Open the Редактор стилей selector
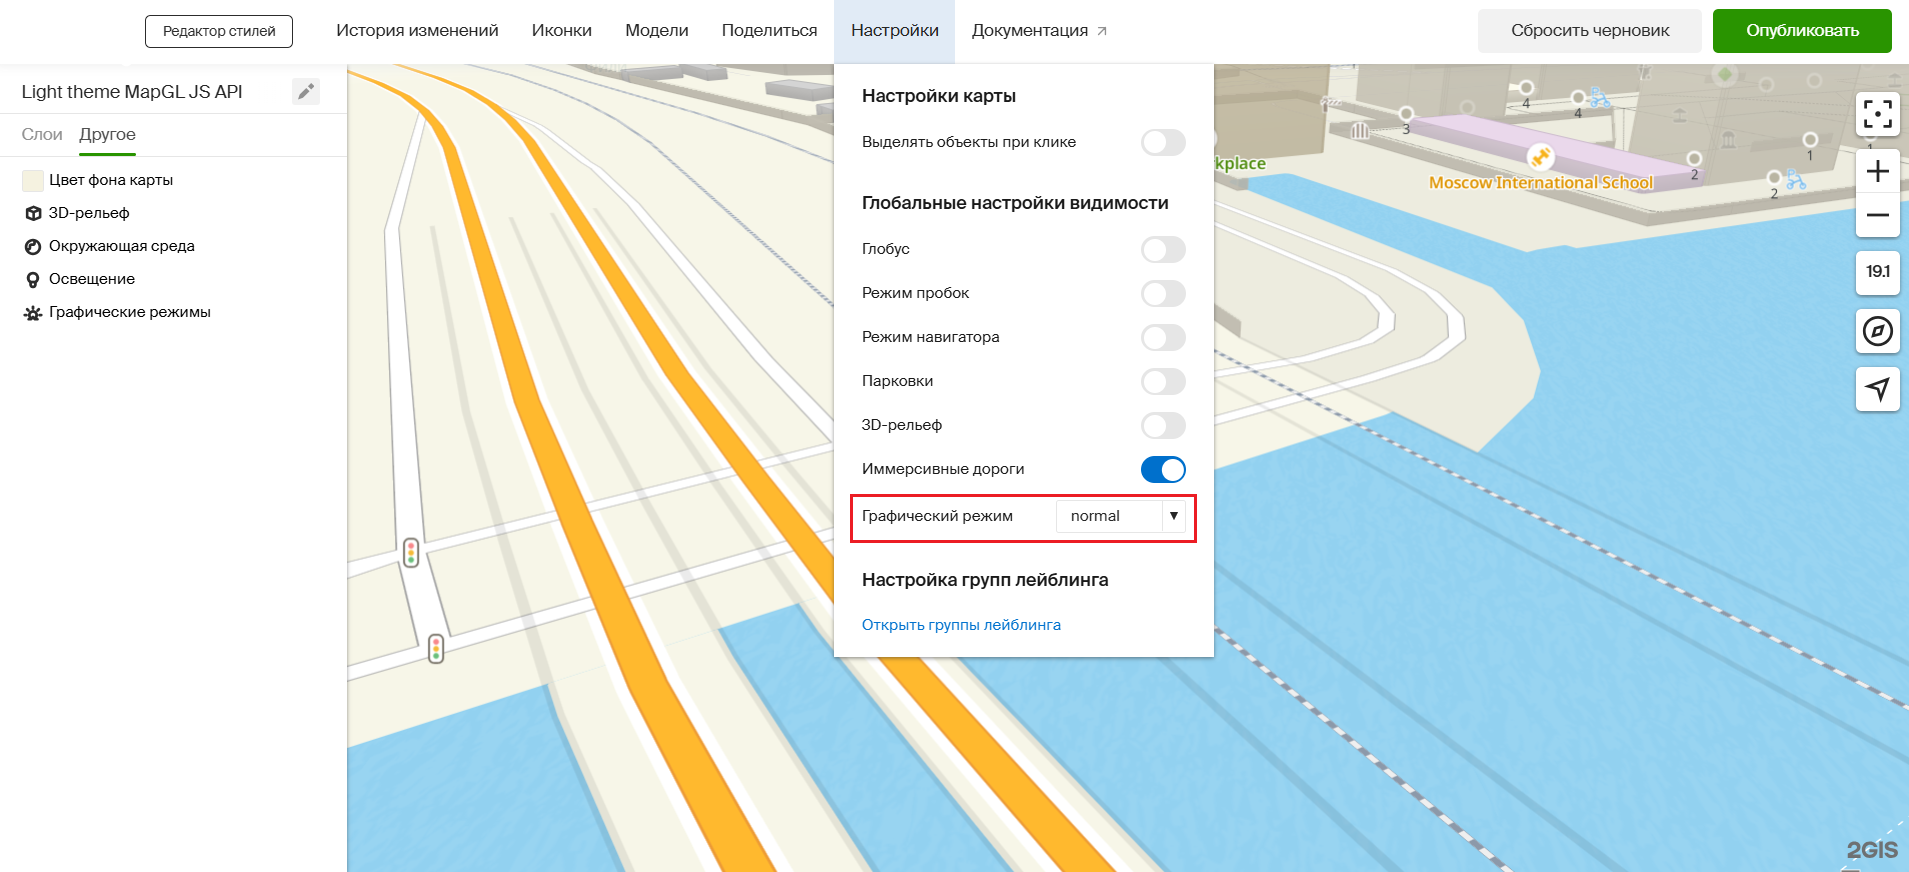1909x872 pixels. point(219,31)
